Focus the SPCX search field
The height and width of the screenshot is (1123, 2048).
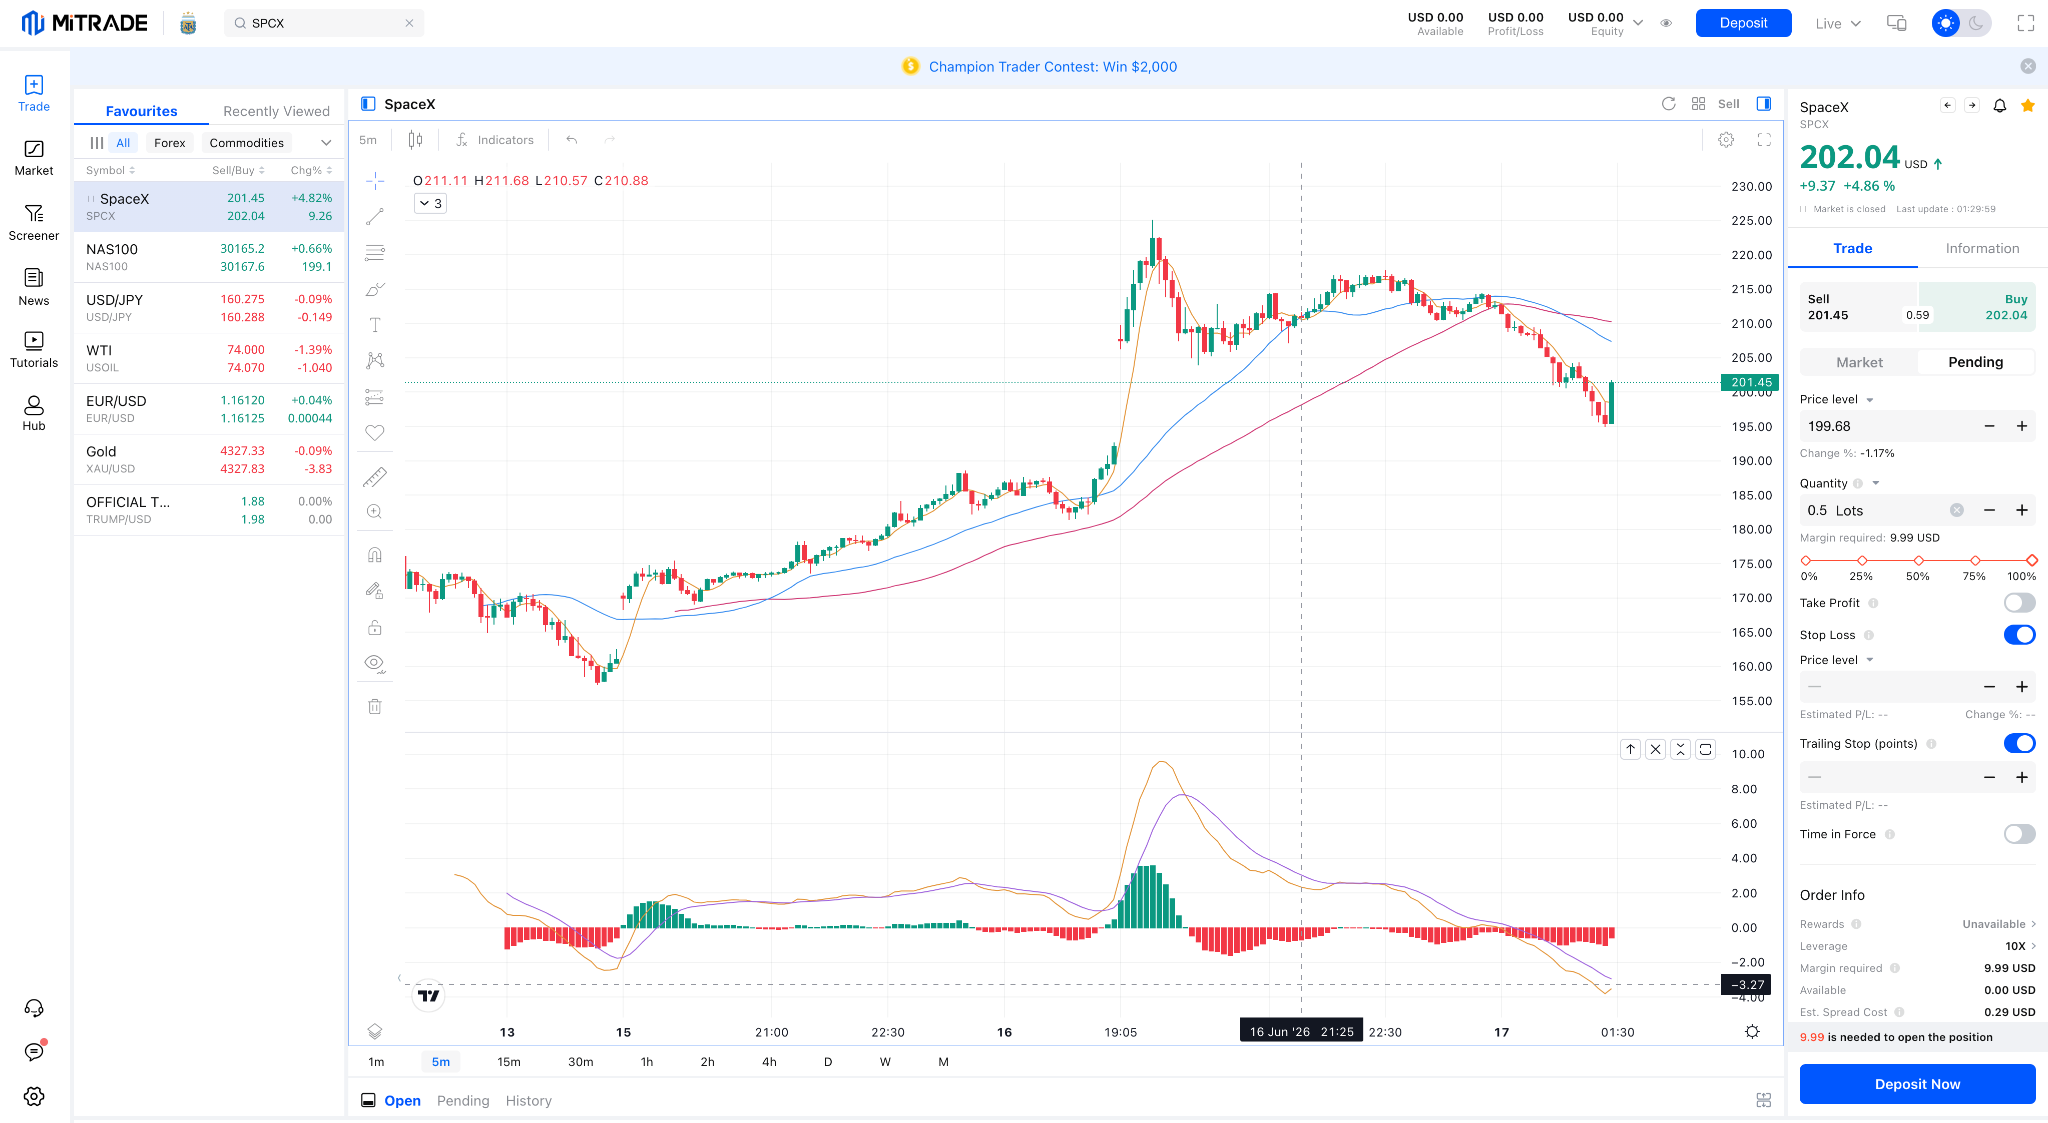(x=324, y=23)
